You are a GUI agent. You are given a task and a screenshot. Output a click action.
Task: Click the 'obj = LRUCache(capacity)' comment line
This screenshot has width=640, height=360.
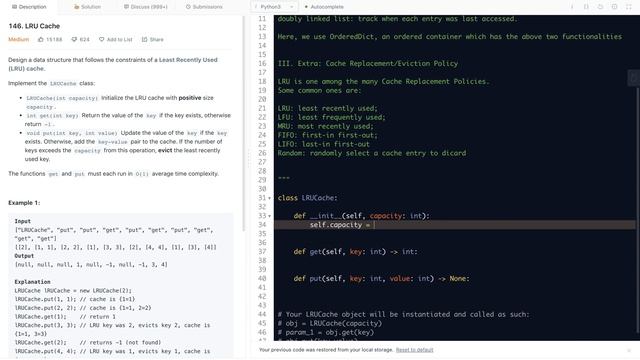330,323
